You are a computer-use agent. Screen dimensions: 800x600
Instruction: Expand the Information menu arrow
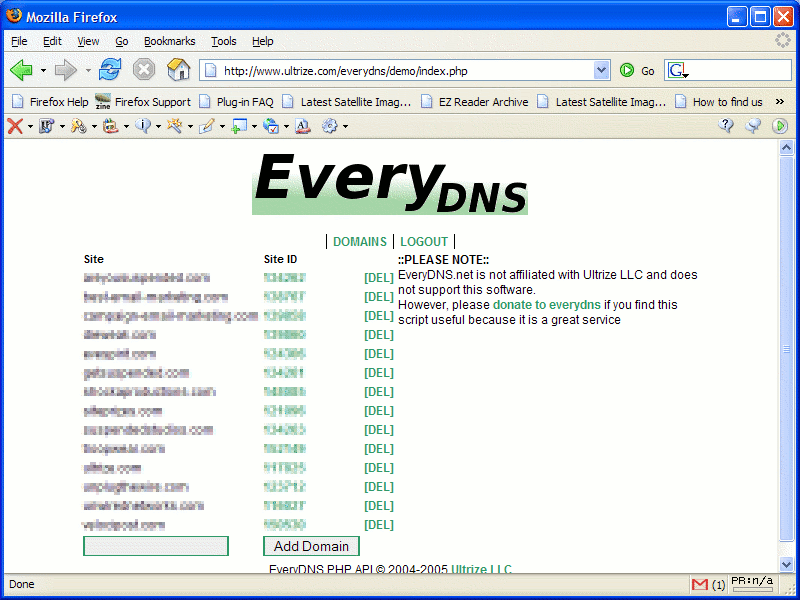coord(158,127)
